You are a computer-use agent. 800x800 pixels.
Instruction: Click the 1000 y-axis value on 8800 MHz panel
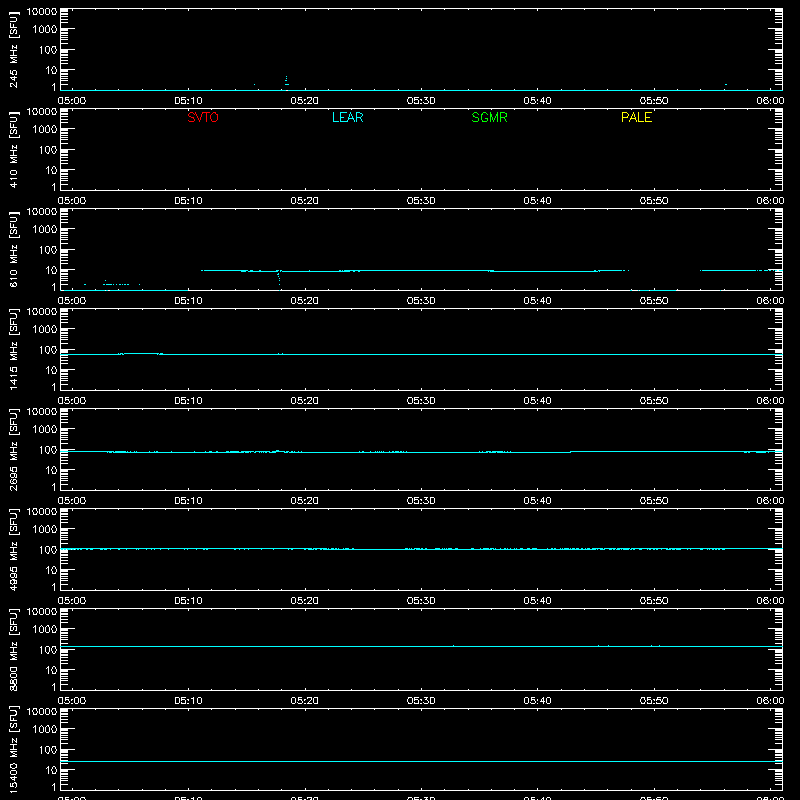pos(45,630)
